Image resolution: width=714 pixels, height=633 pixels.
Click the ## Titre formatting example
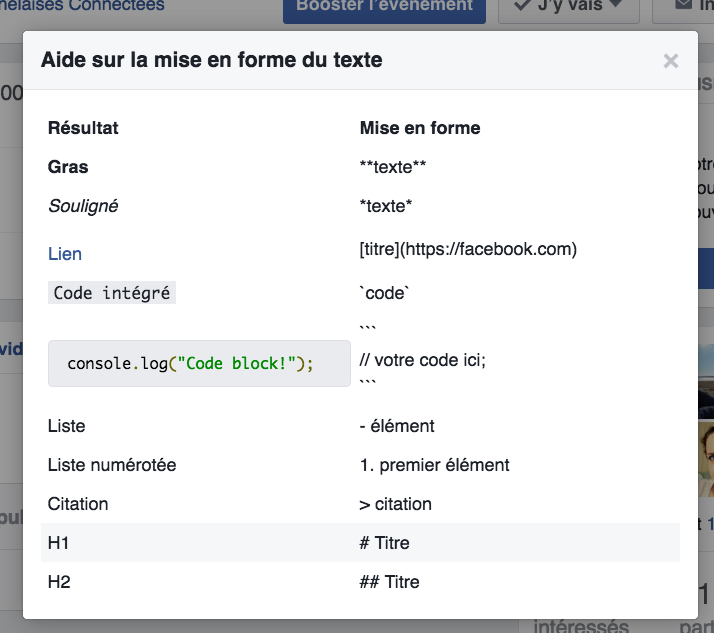[x=389, y=582]
